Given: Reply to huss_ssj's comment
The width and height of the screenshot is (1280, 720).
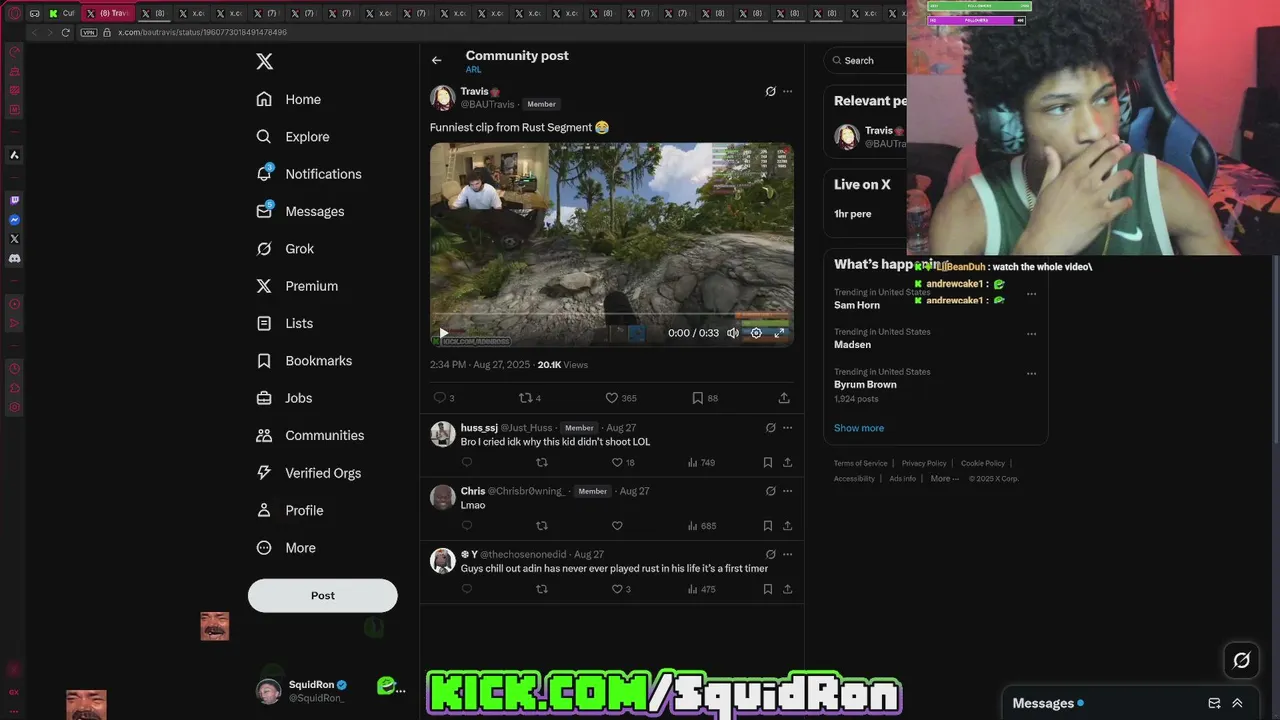Looking at the screenshot, I should click(467, 462).
